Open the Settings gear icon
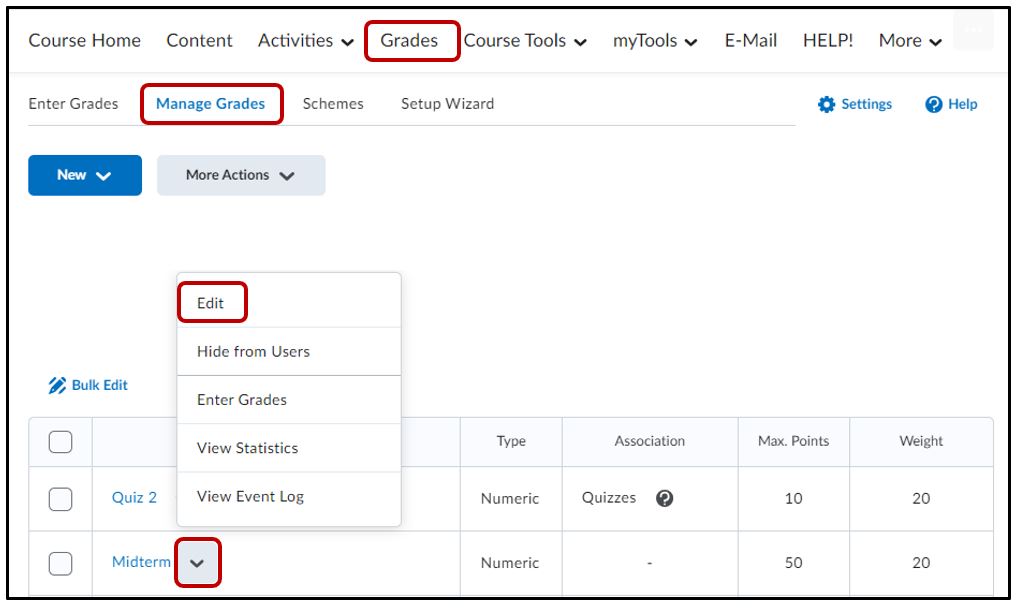 point(826,105)
